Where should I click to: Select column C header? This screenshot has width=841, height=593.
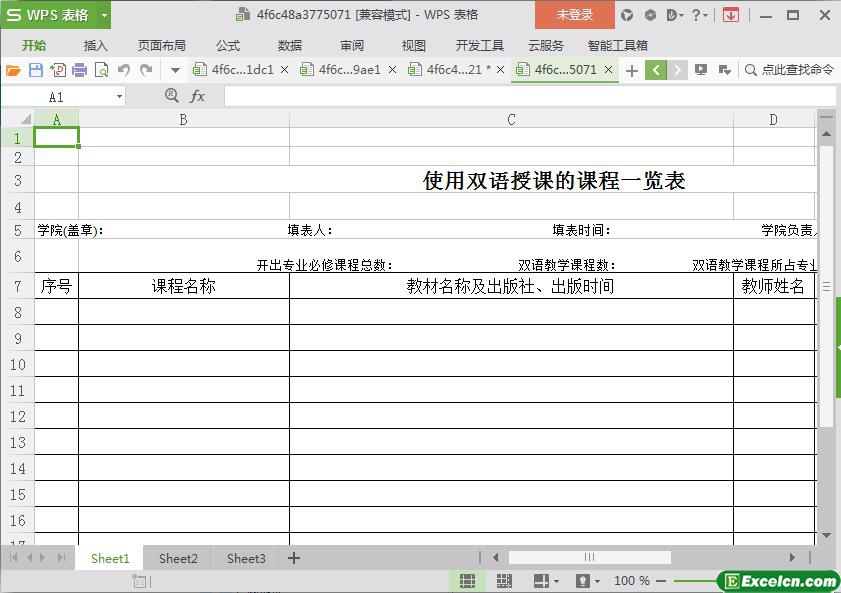[x=511, y=119]
